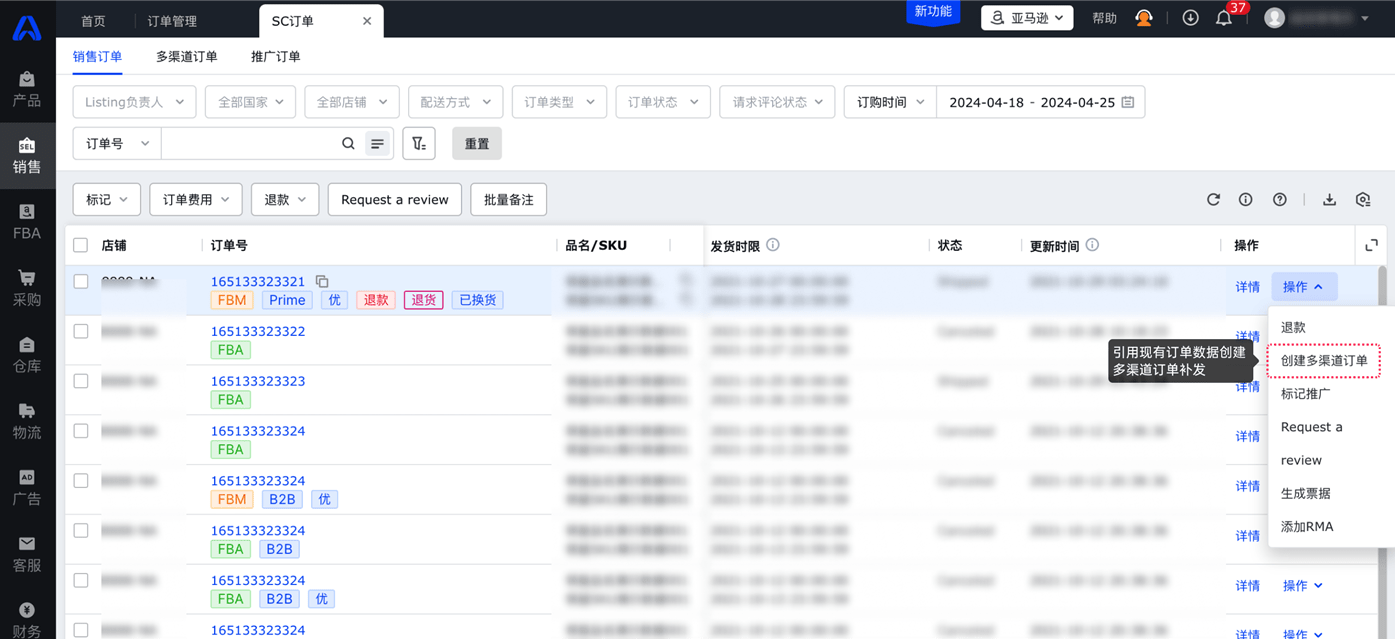This screenshot has height=639, width=1395.
Task: Open the 订单状态 status dropdown
Action: (662, 102)
